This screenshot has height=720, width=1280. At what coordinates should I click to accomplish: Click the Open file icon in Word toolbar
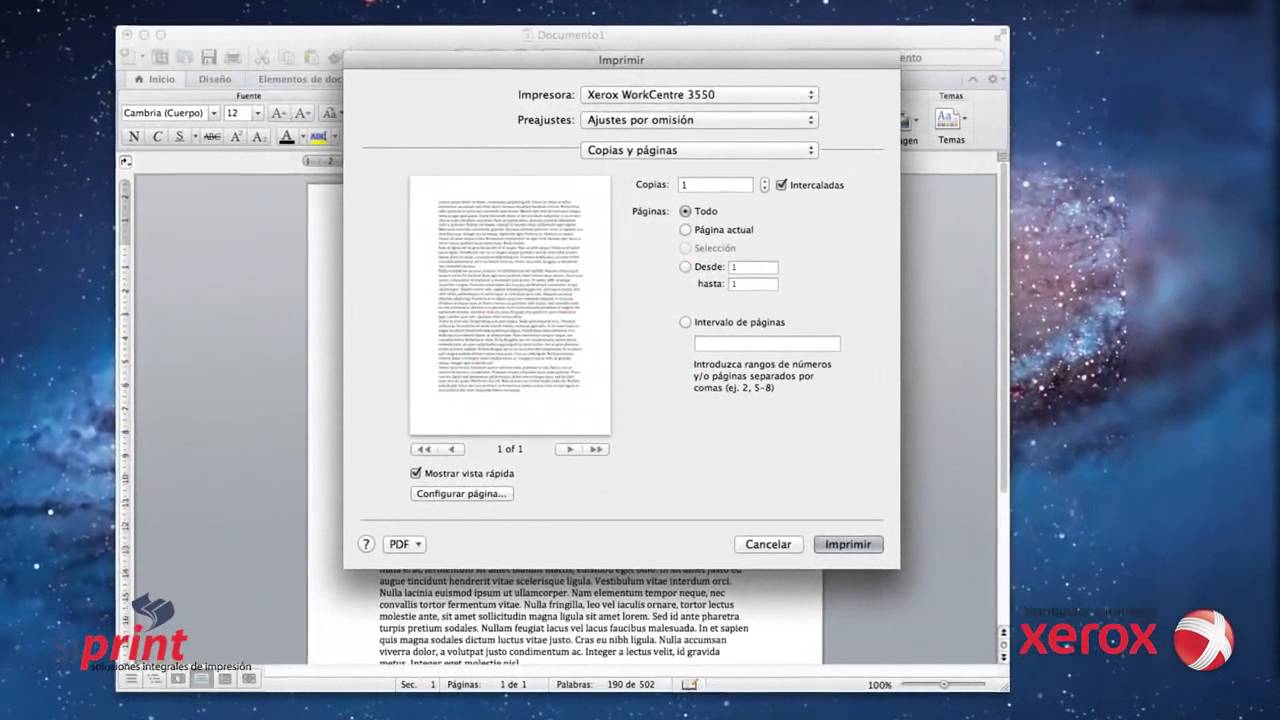[x=184, y=57]
